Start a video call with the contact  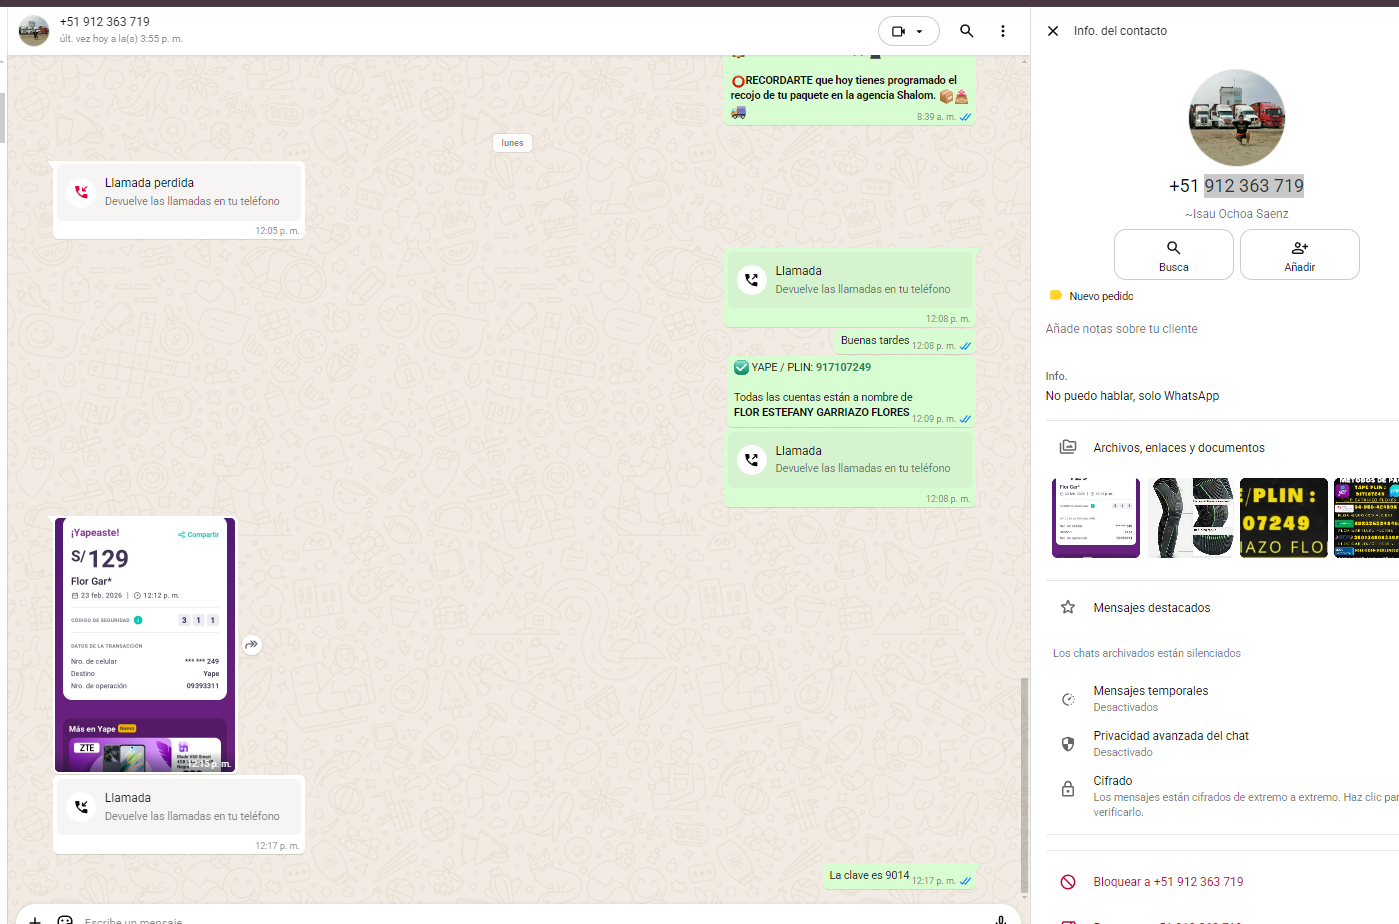coord(898,31)
